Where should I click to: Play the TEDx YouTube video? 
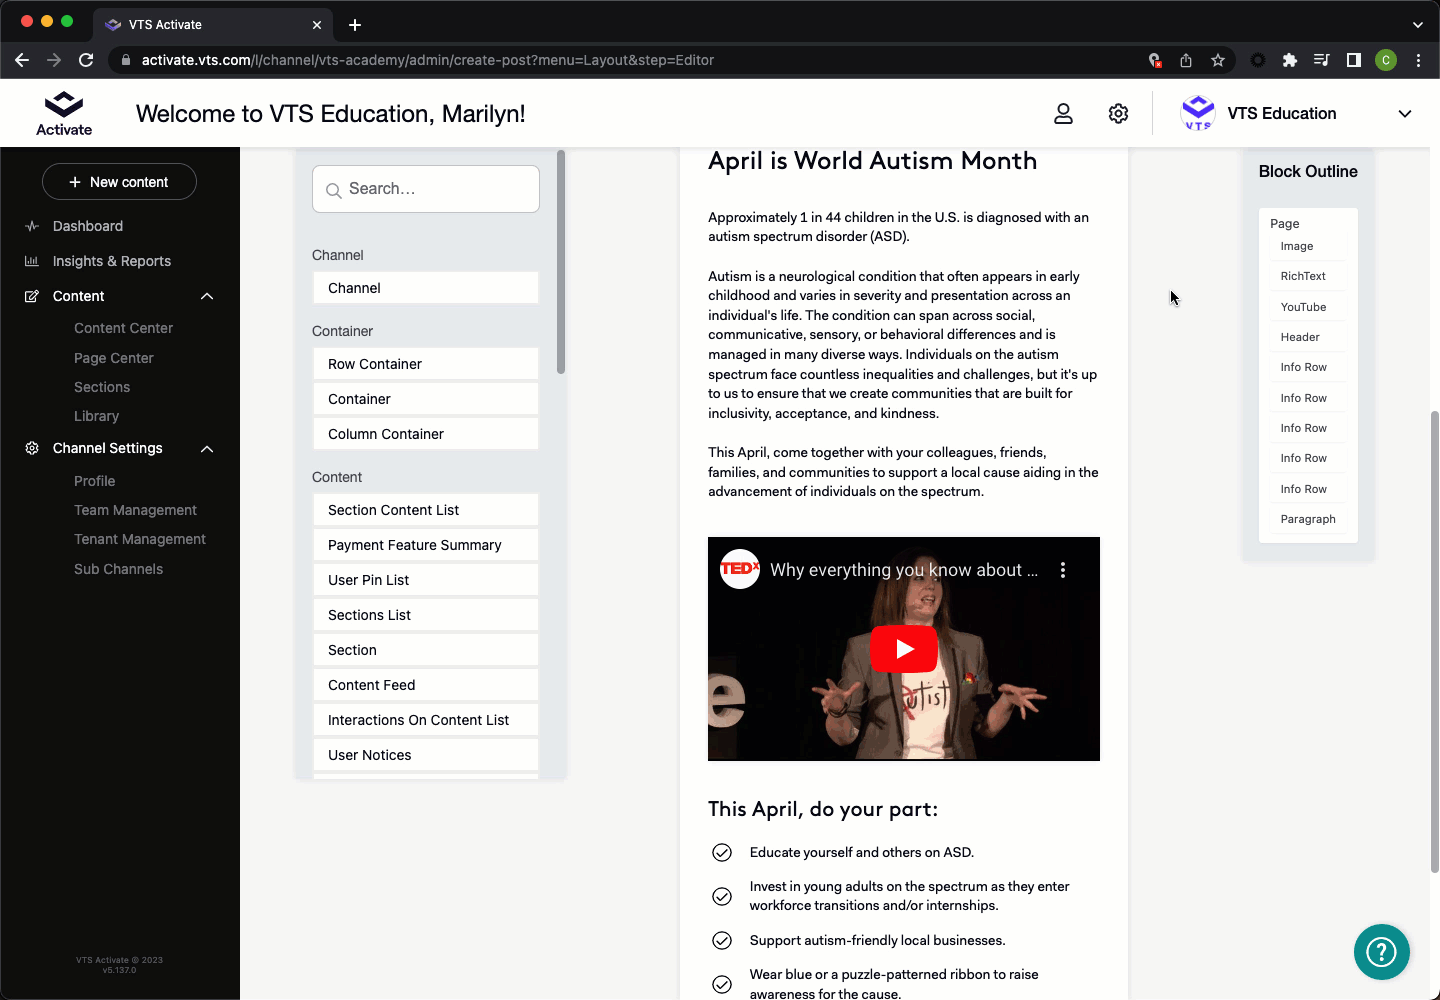(x=904, y=649)
